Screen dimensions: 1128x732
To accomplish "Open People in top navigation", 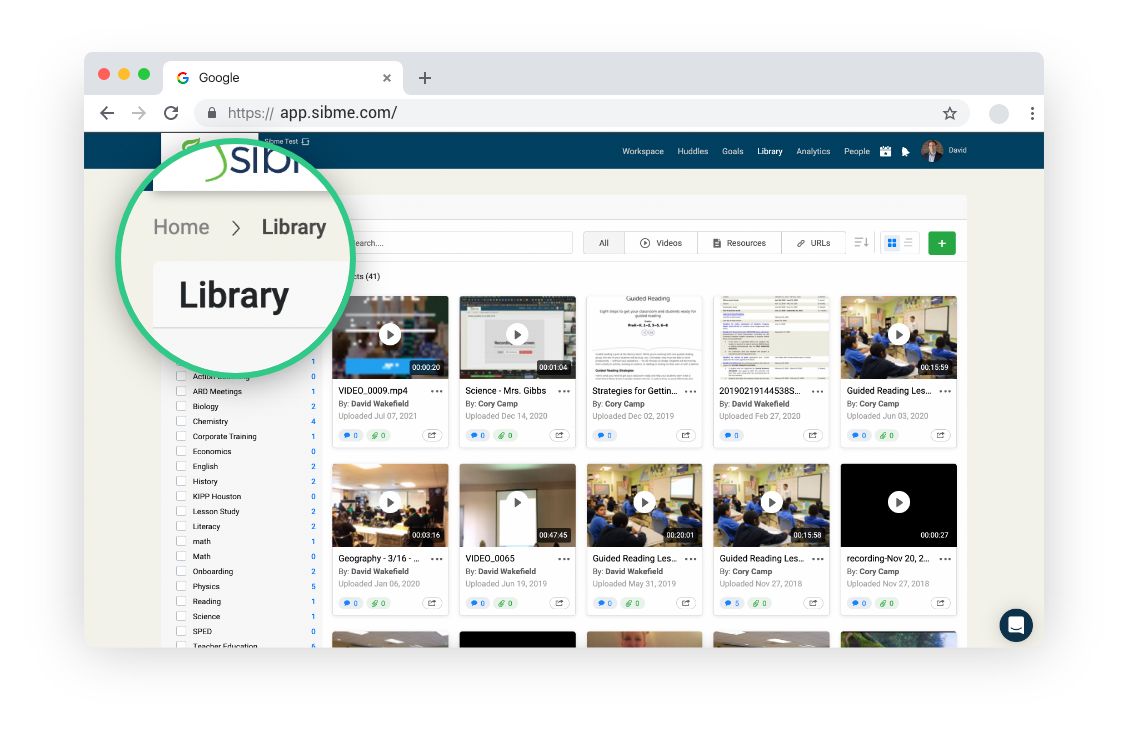I will pos(857,152).
